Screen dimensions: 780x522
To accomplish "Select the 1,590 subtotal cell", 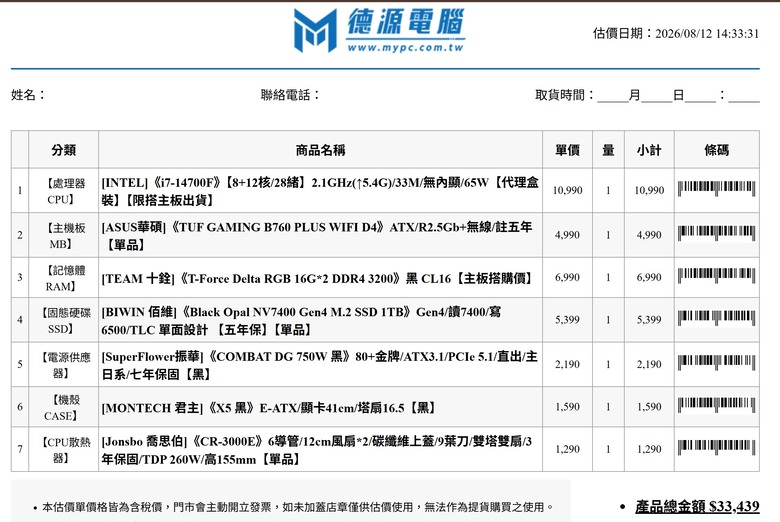I will click(649, 407).
